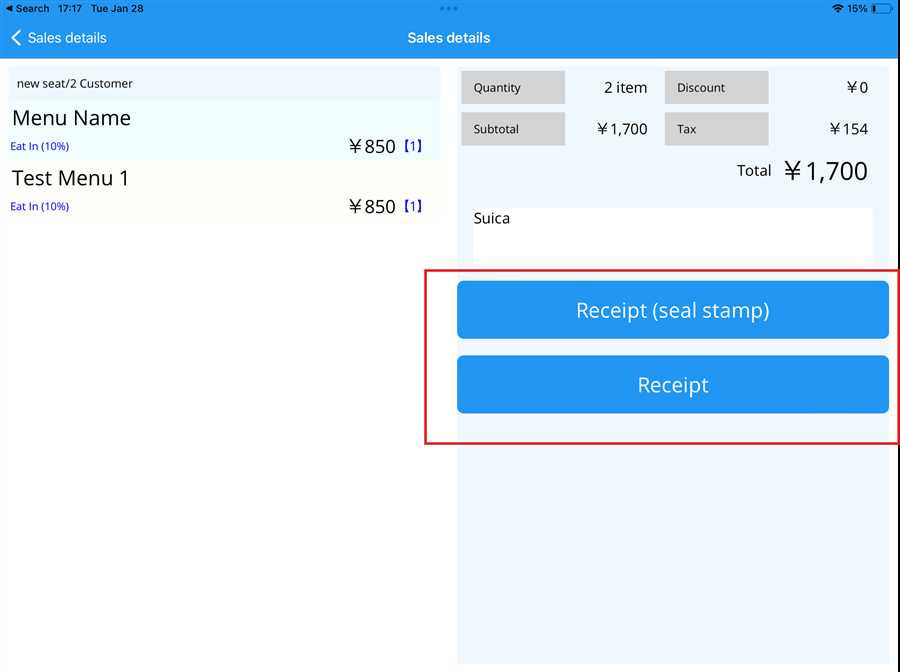Click the Receipt (seal stamp) button

672,310
